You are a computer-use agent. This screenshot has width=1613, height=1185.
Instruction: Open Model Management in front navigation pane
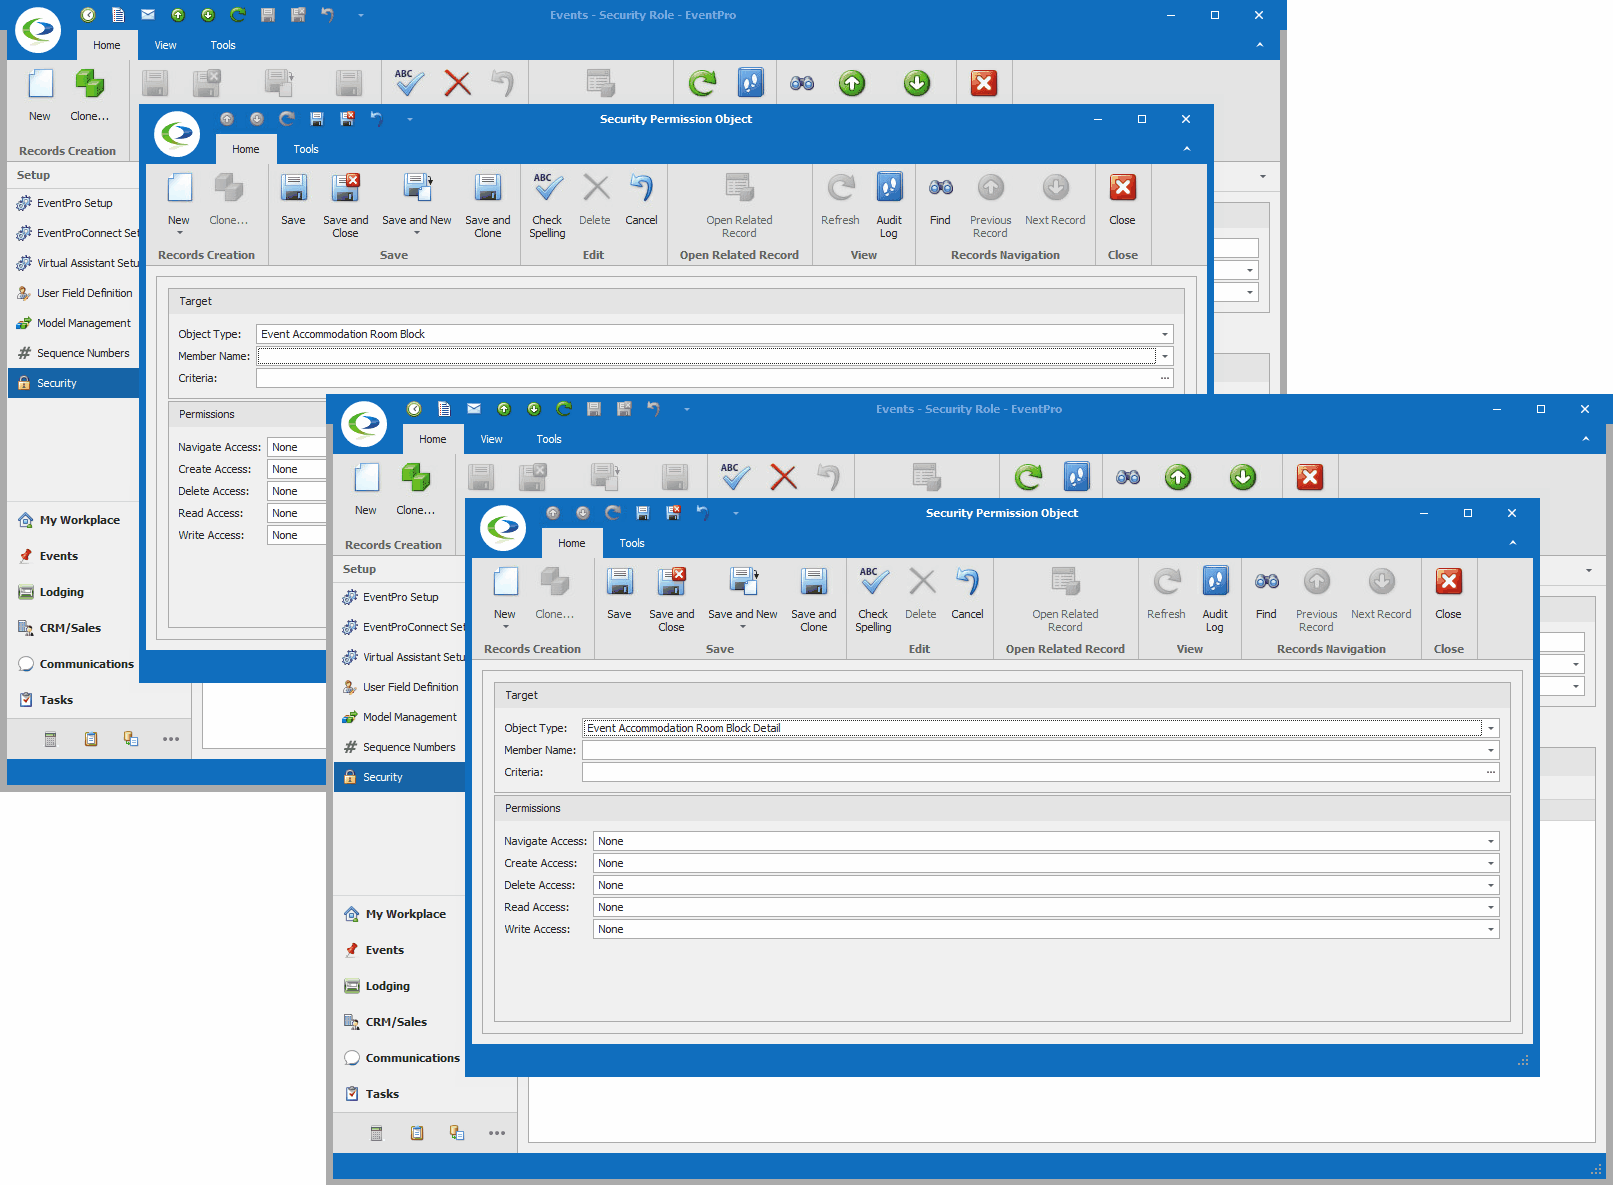(x=400, y=717)
